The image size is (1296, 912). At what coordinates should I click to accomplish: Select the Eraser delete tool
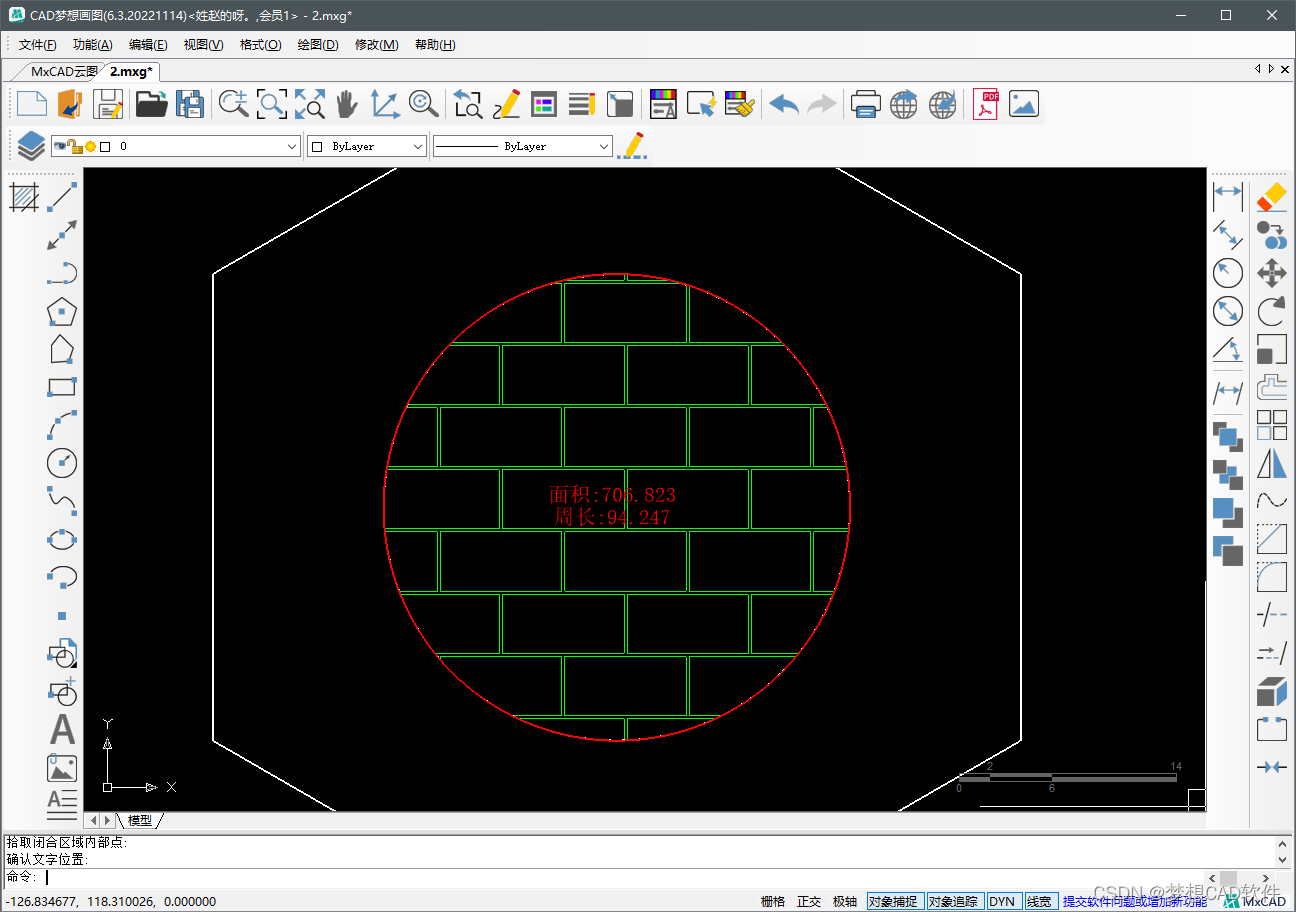click(x=1271, y=196)
